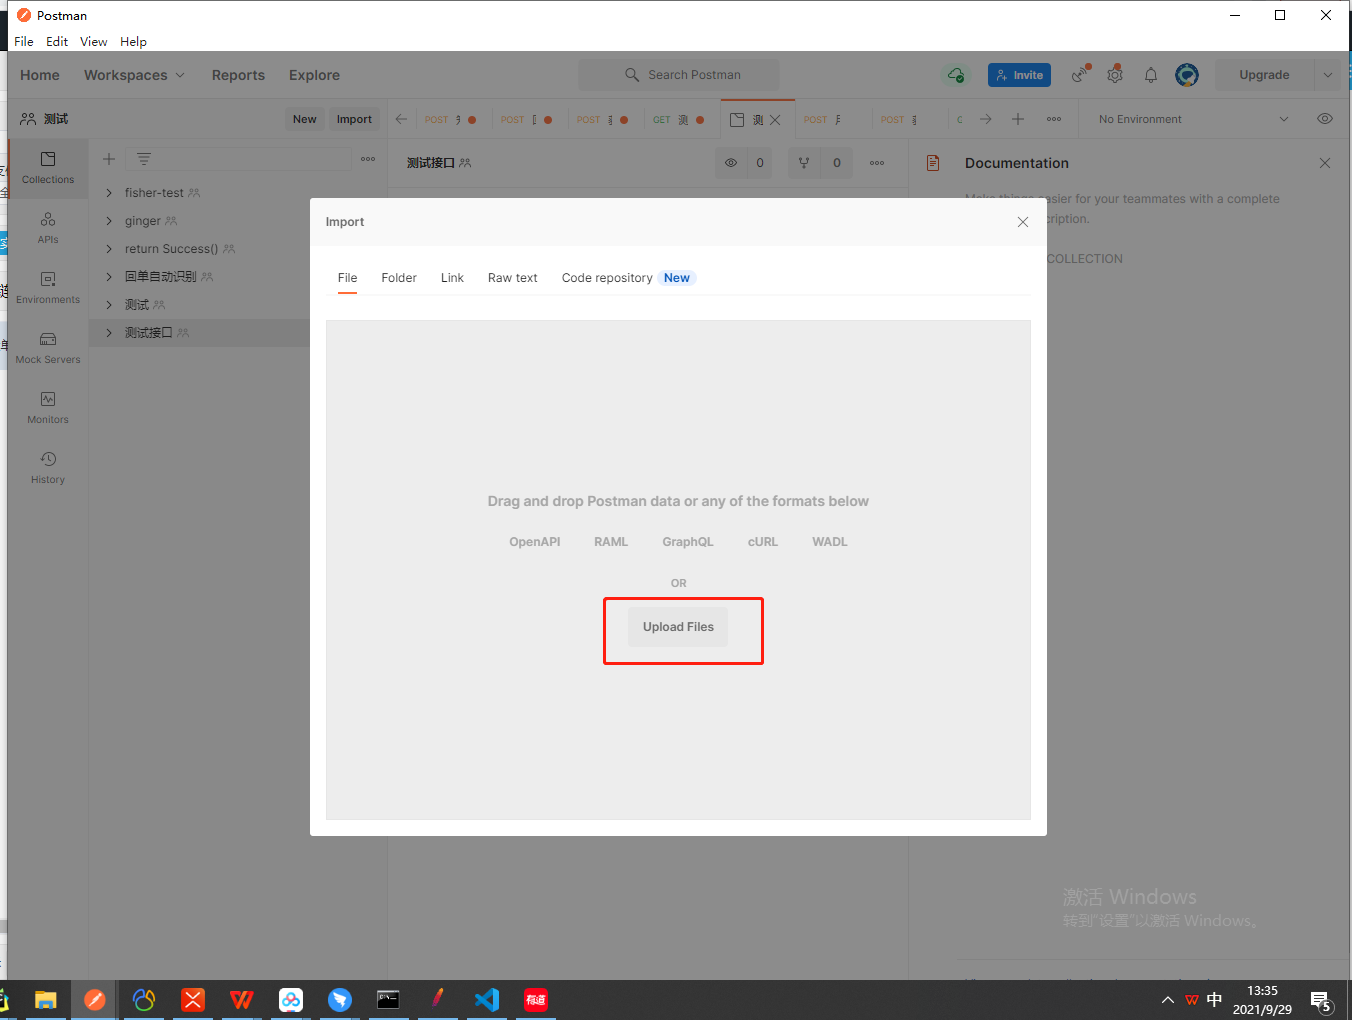Click the New button in workspace header

point(304,119)
